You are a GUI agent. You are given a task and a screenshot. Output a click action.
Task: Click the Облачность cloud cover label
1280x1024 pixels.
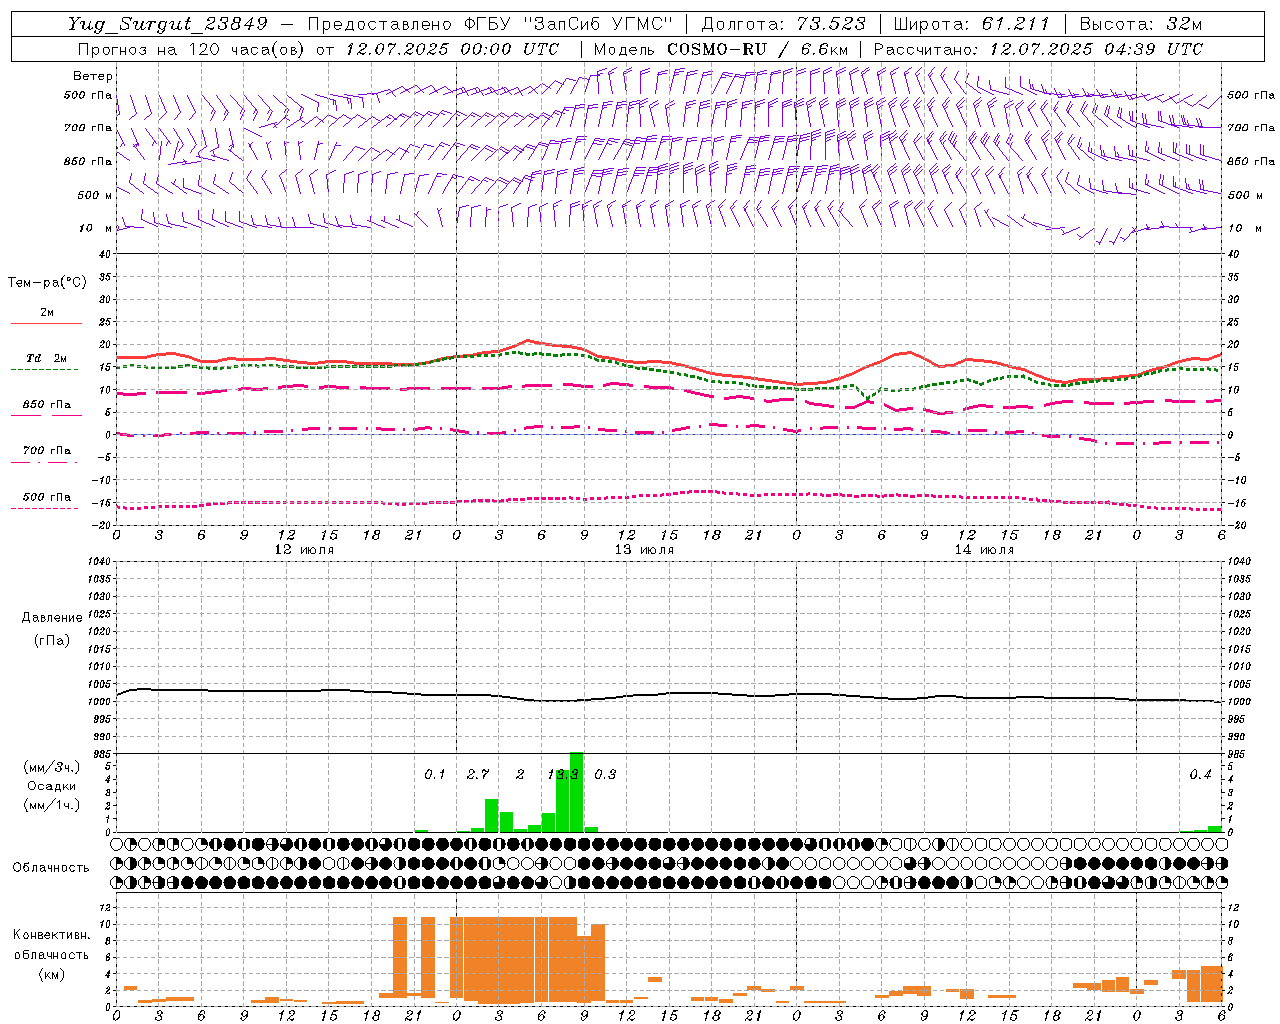51,867
